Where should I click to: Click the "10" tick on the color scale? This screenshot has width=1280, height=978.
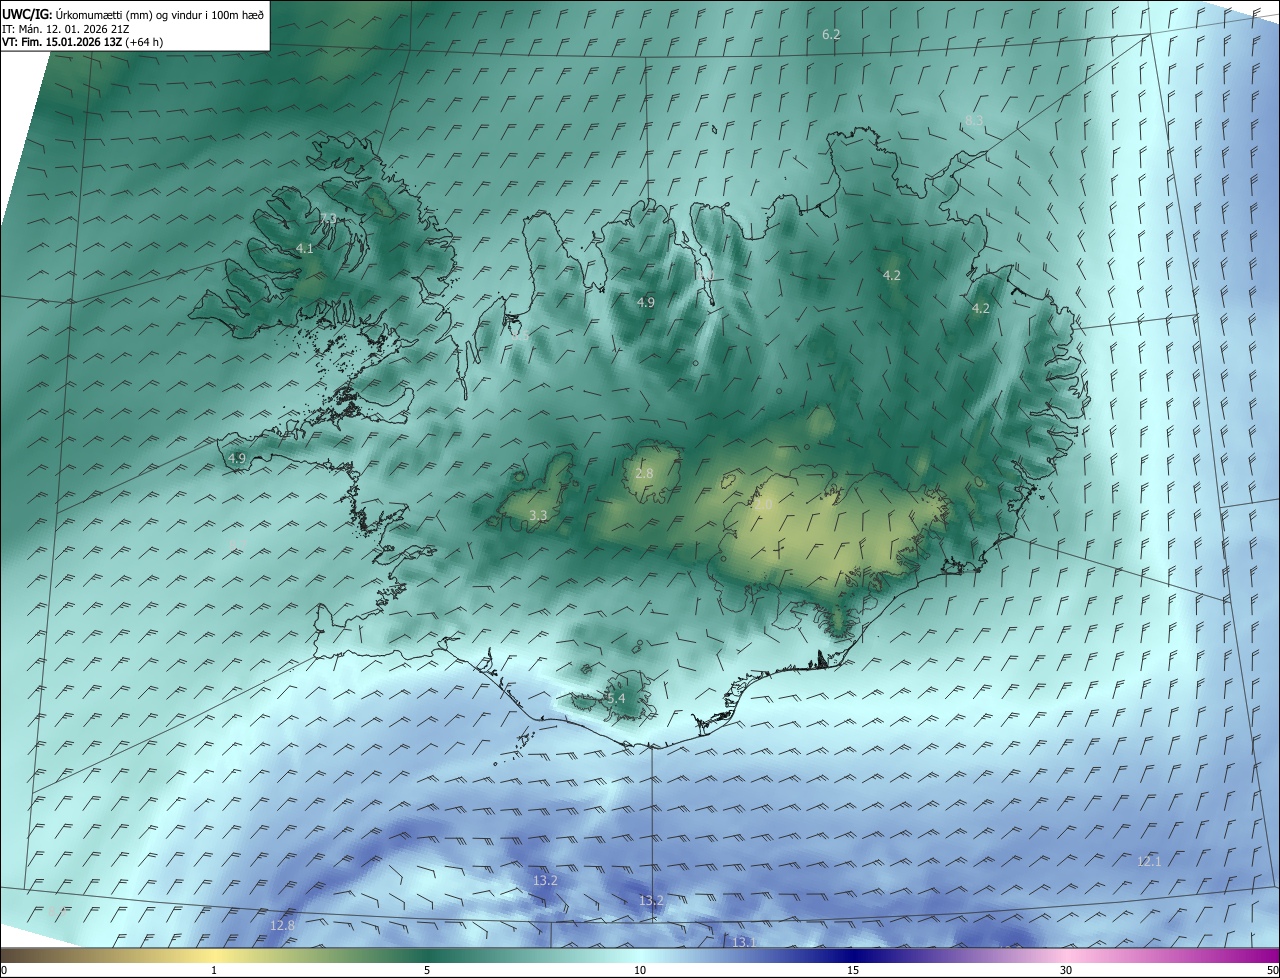(640, 970)
